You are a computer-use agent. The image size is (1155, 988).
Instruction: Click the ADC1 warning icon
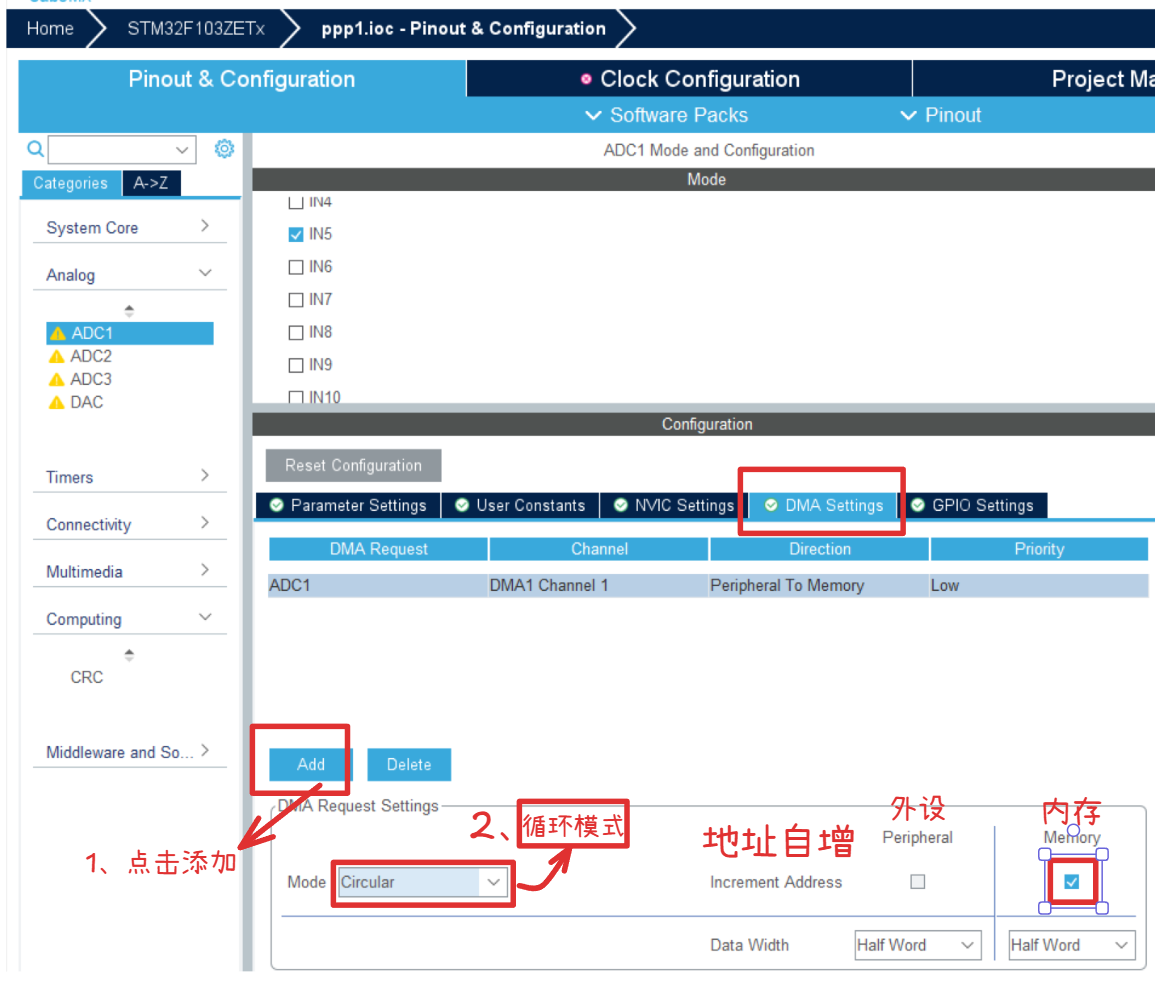tap(57, 334)
